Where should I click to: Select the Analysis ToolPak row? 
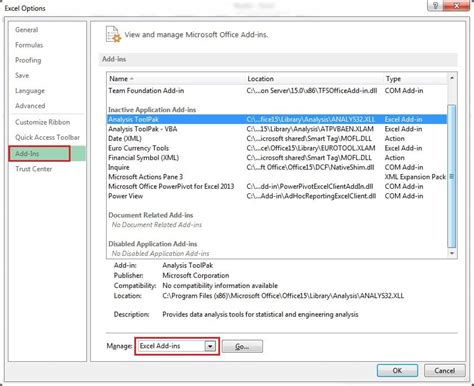[277, 119]
